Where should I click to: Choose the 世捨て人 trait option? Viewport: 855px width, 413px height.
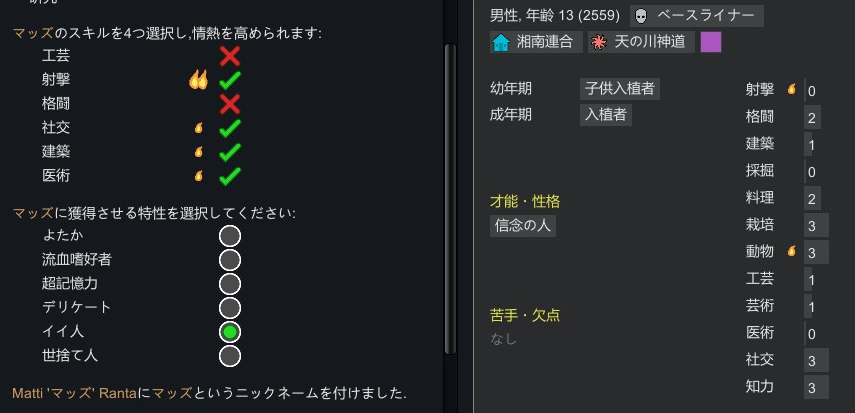(x=230, y=356)
